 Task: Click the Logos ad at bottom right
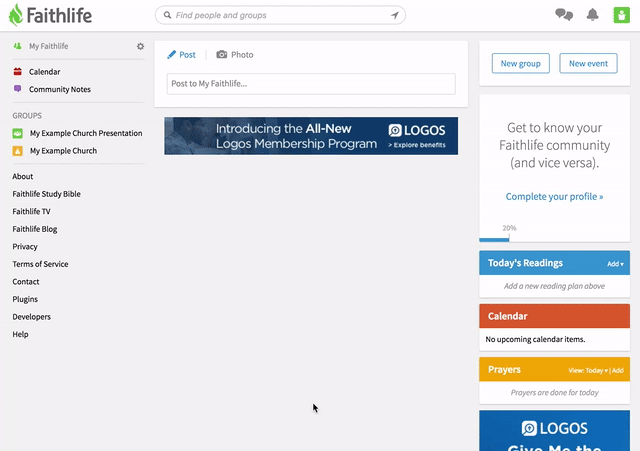tap(554, 431)
